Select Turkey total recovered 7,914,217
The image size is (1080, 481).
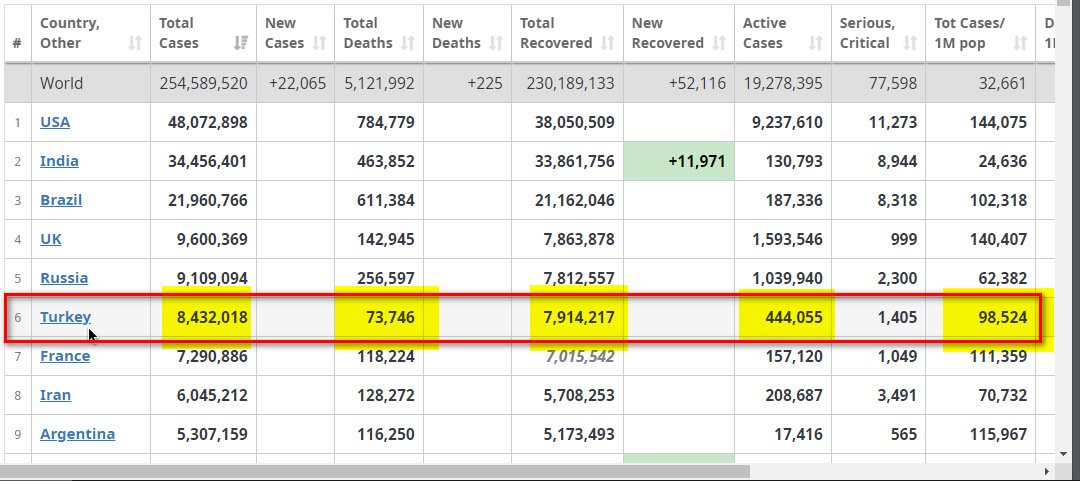coord(579,317)
